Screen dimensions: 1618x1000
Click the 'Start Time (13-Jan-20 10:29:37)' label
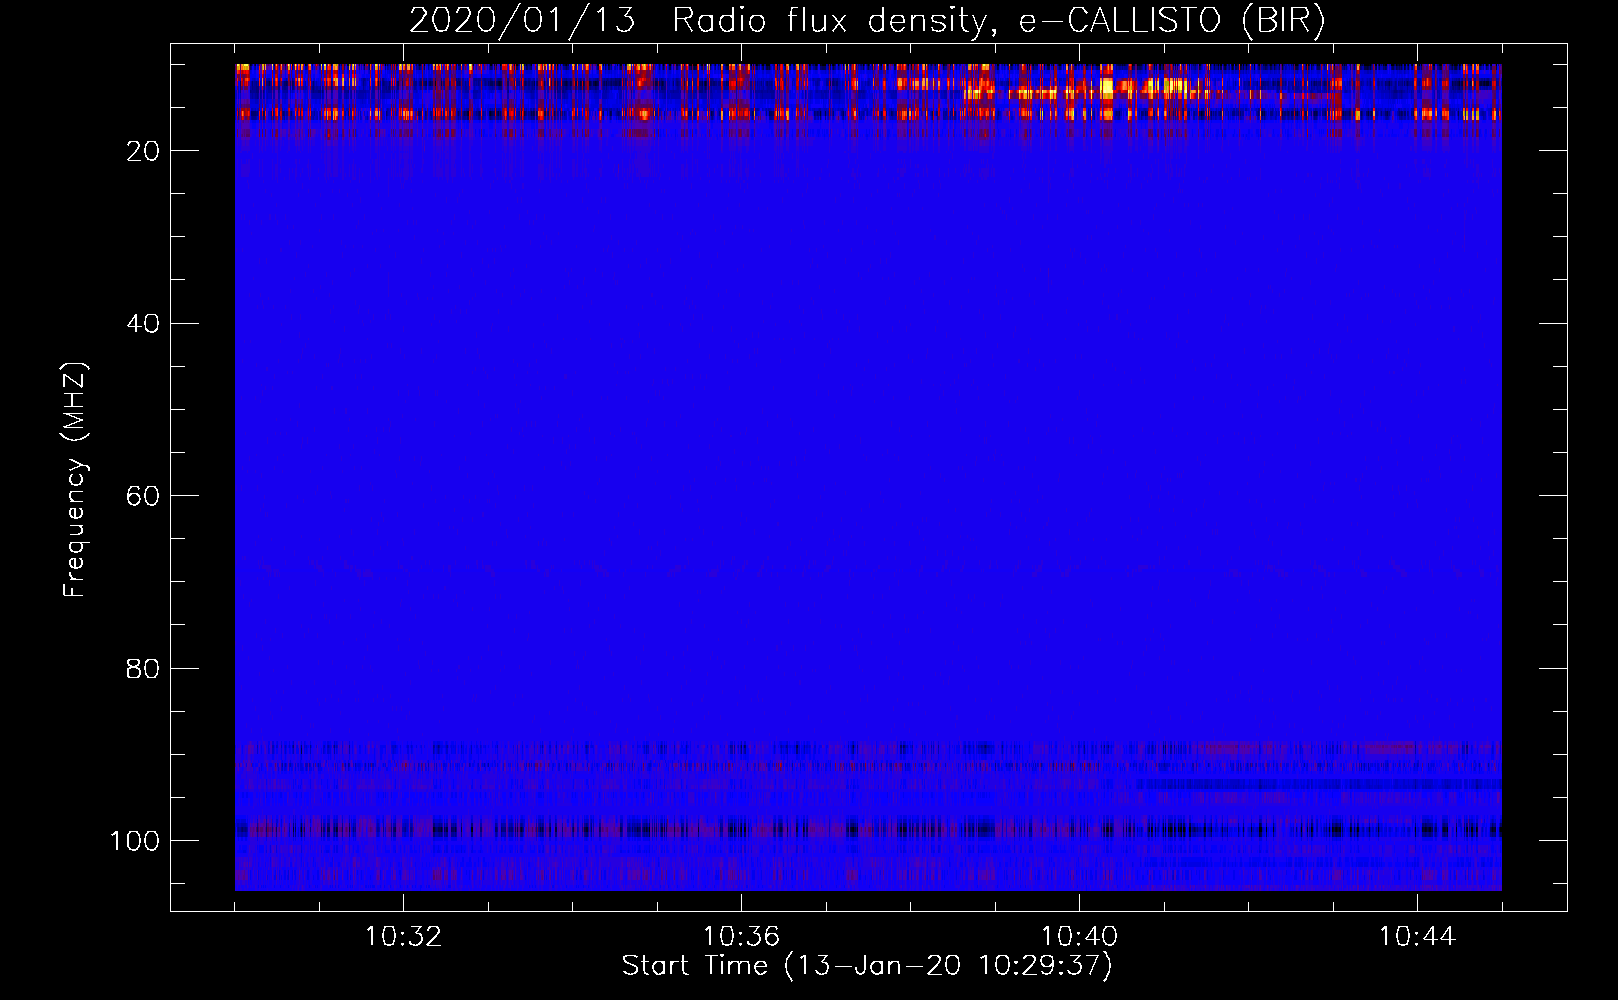pos(867,966)
